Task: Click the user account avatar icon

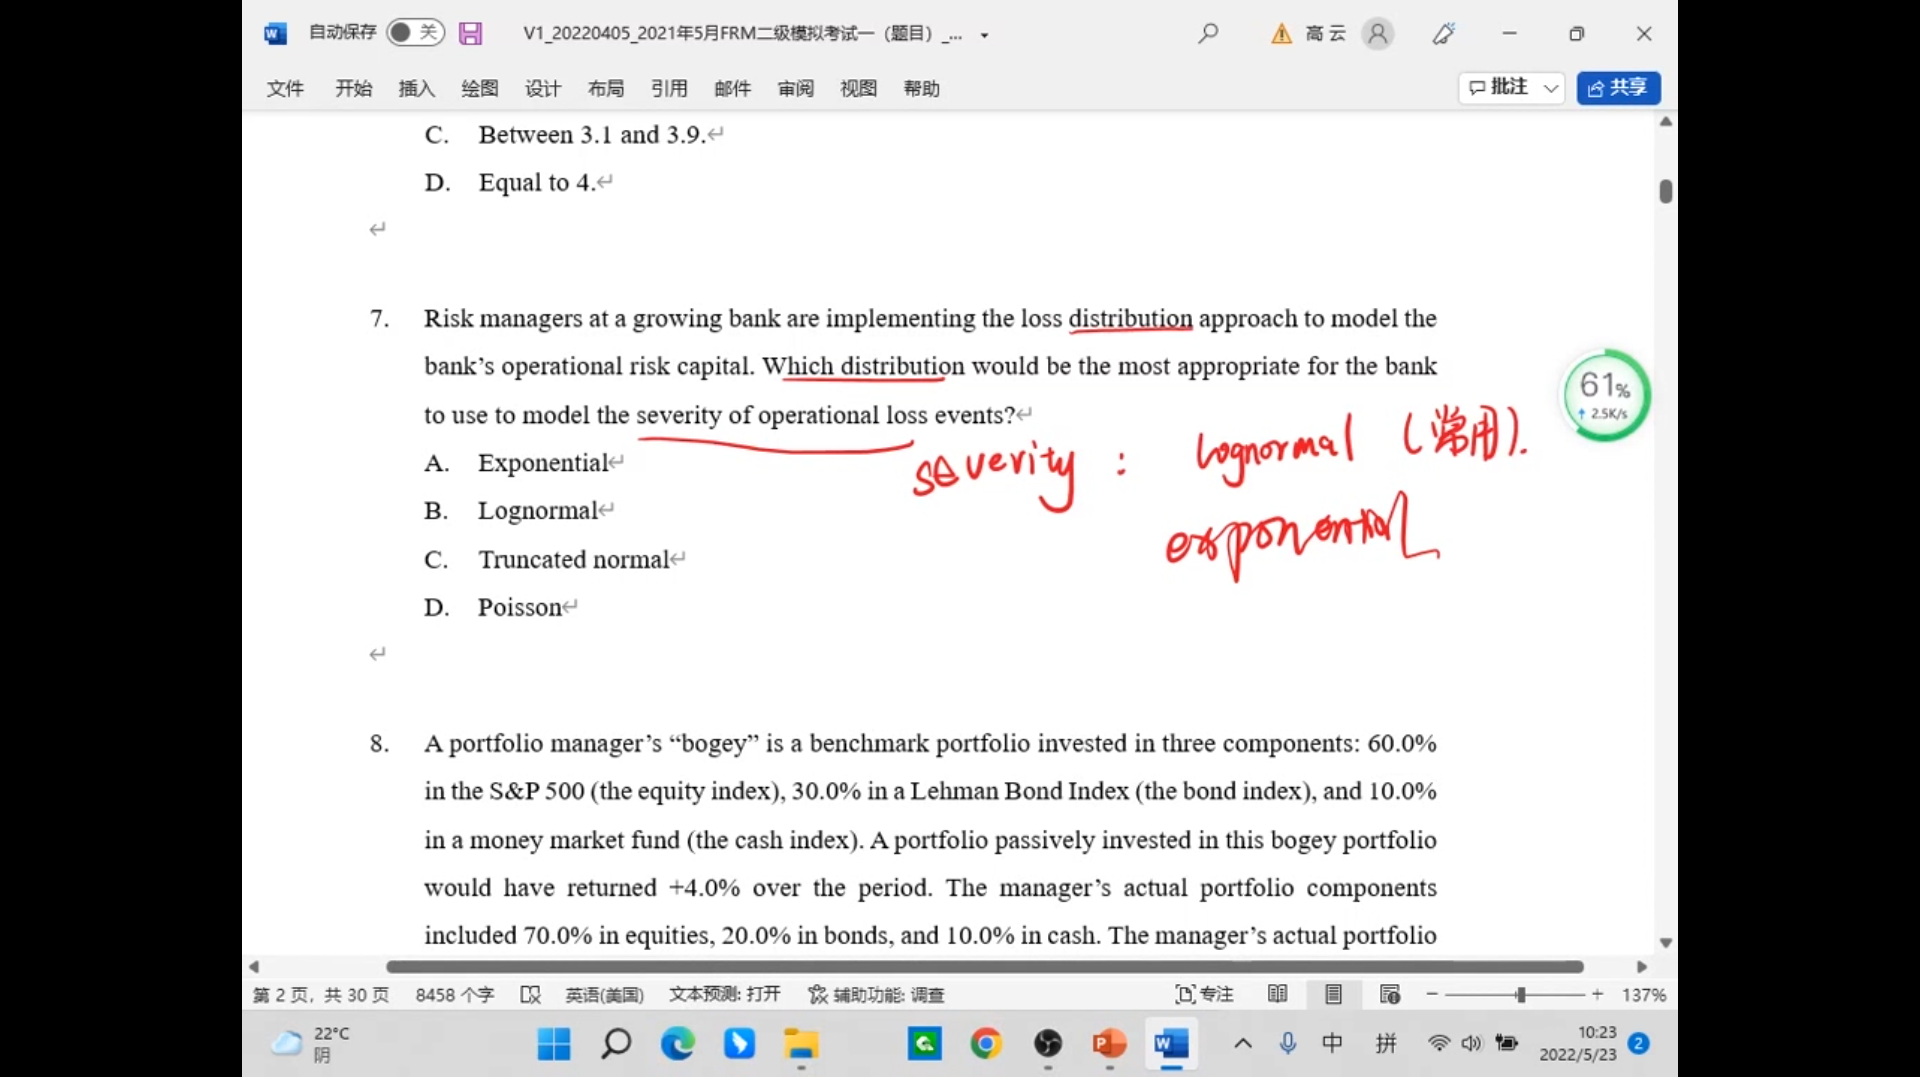Action: 1377,34
